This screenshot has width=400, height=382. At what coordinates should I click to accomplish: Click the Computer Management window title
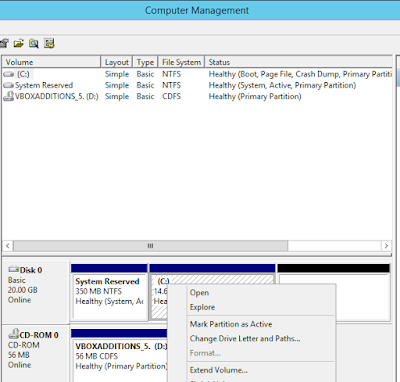pyautogui.click(x=197, y=10)
